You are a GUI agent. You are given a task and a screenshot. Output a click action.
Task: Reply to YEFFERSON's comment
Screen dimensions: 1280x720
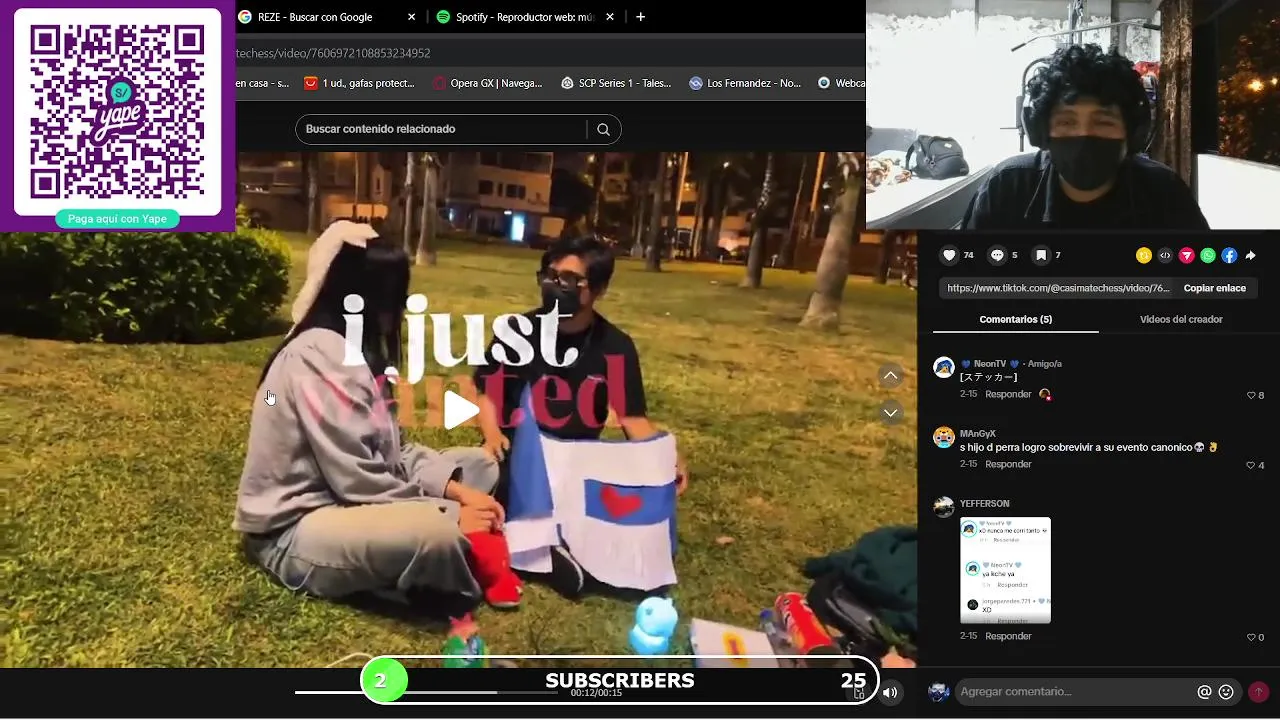1008,636
